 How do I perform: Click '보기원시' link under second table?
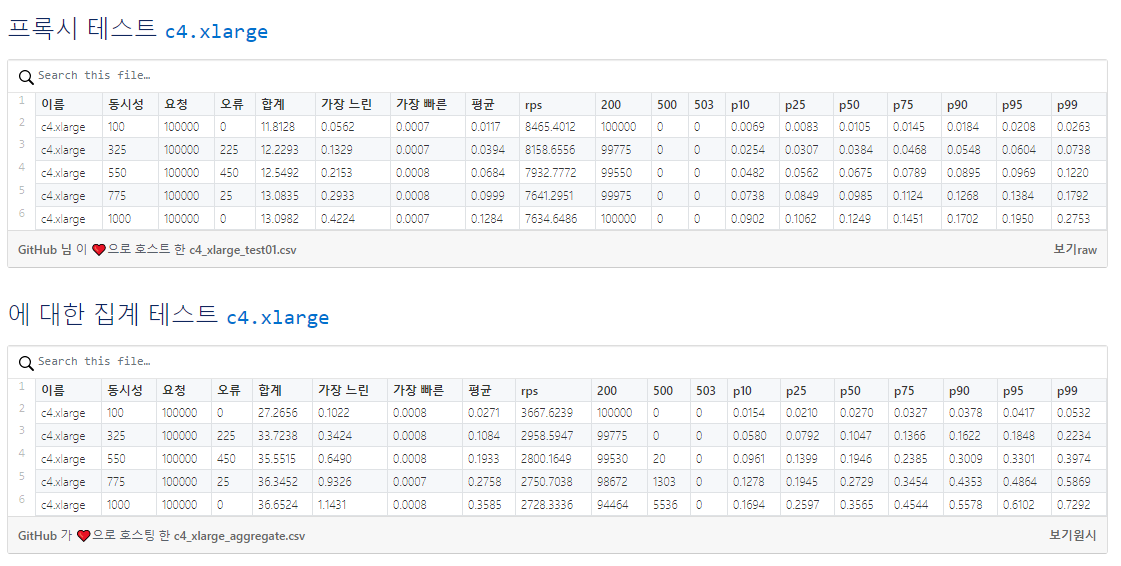point(1072,535)
